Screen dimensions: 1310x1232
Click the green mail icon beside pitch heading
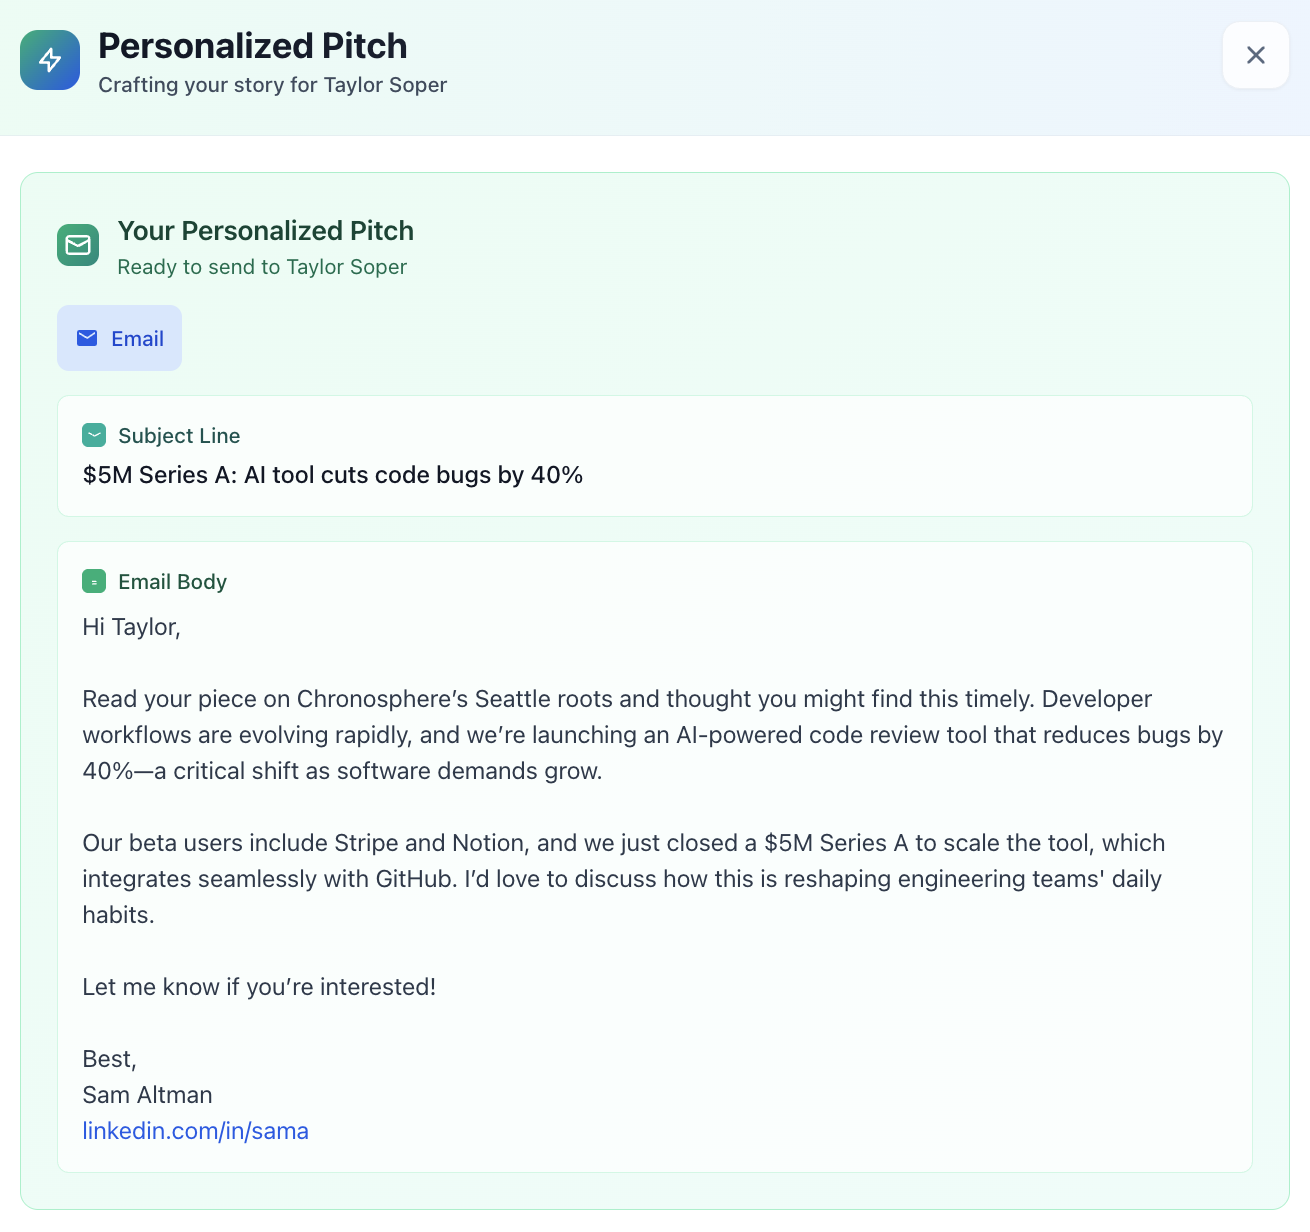(78, 245)
